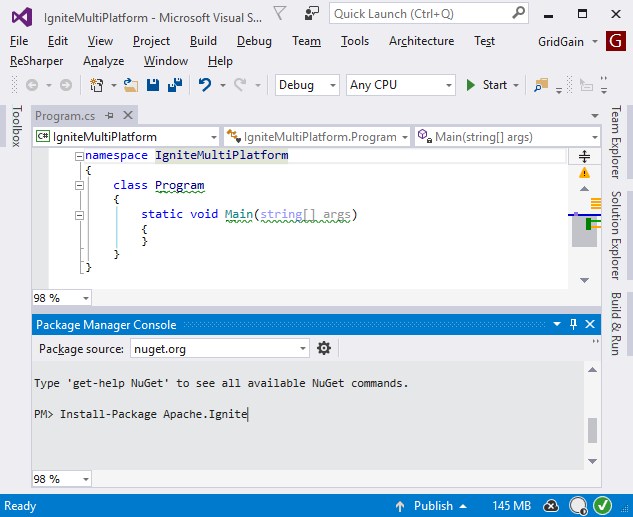Click the green checkmark status icon
The width and height of the screenshot is (633, 517).
pos(603,506)
